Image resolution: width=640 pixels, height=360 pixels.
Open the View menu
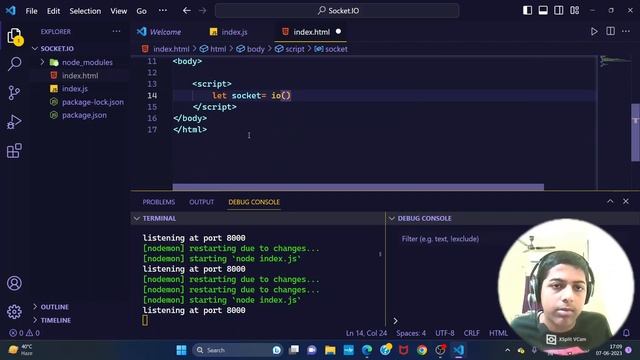click(118, 11)
